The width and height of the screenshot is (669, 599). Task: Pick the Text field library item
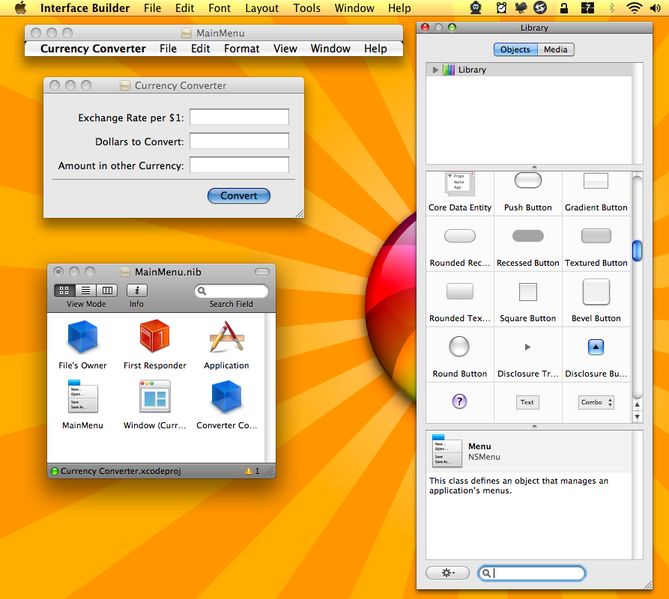tap(527, 402)
